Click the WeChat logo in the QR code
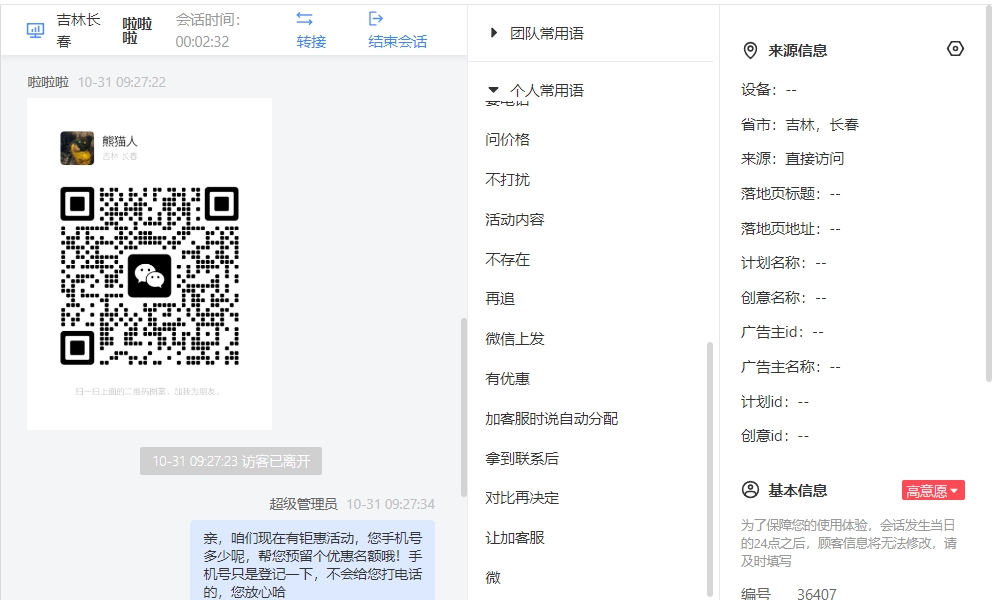The height and width of the screenshot is (600, 992). [149, 276]
